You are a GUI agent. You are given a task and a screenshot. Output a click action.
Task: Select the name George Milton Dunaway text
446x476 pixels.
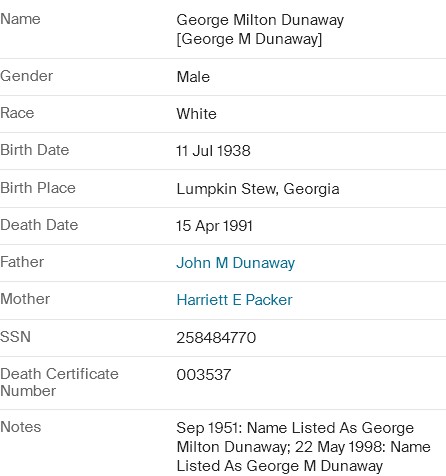pos(260,20)
